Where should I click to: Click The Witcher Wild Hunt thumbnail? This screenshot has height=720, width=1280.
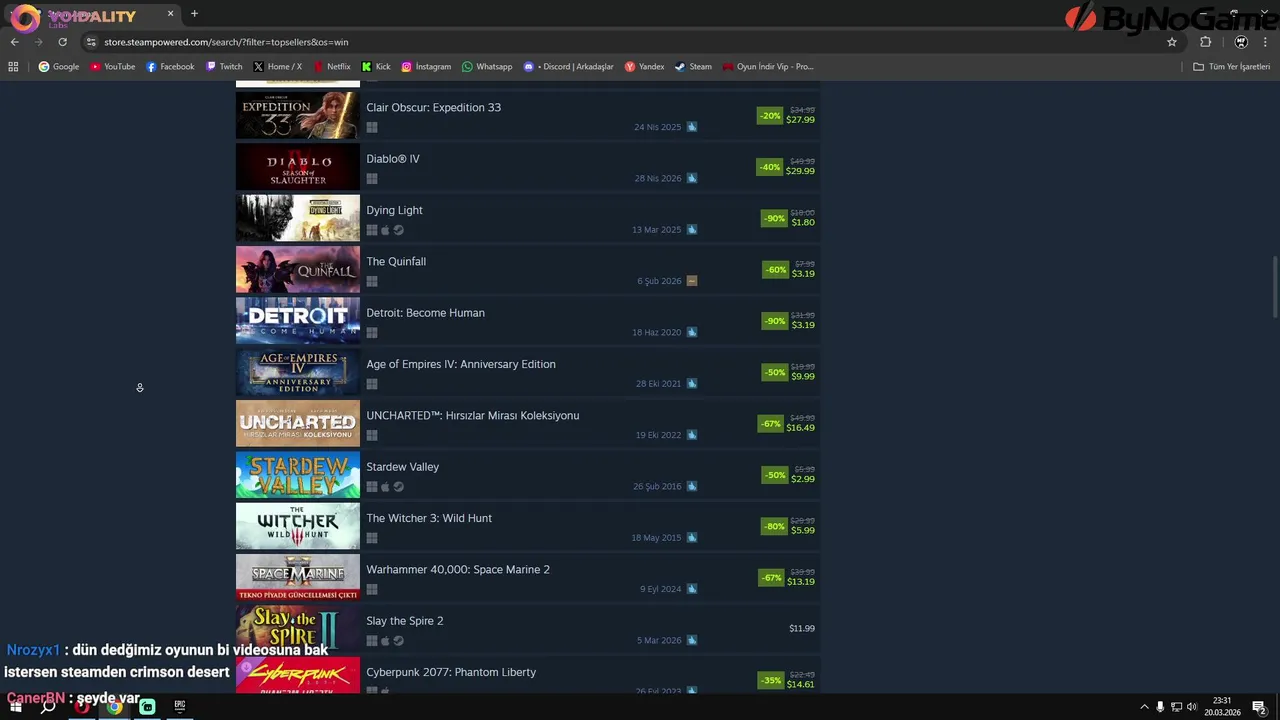coord(298,526)
